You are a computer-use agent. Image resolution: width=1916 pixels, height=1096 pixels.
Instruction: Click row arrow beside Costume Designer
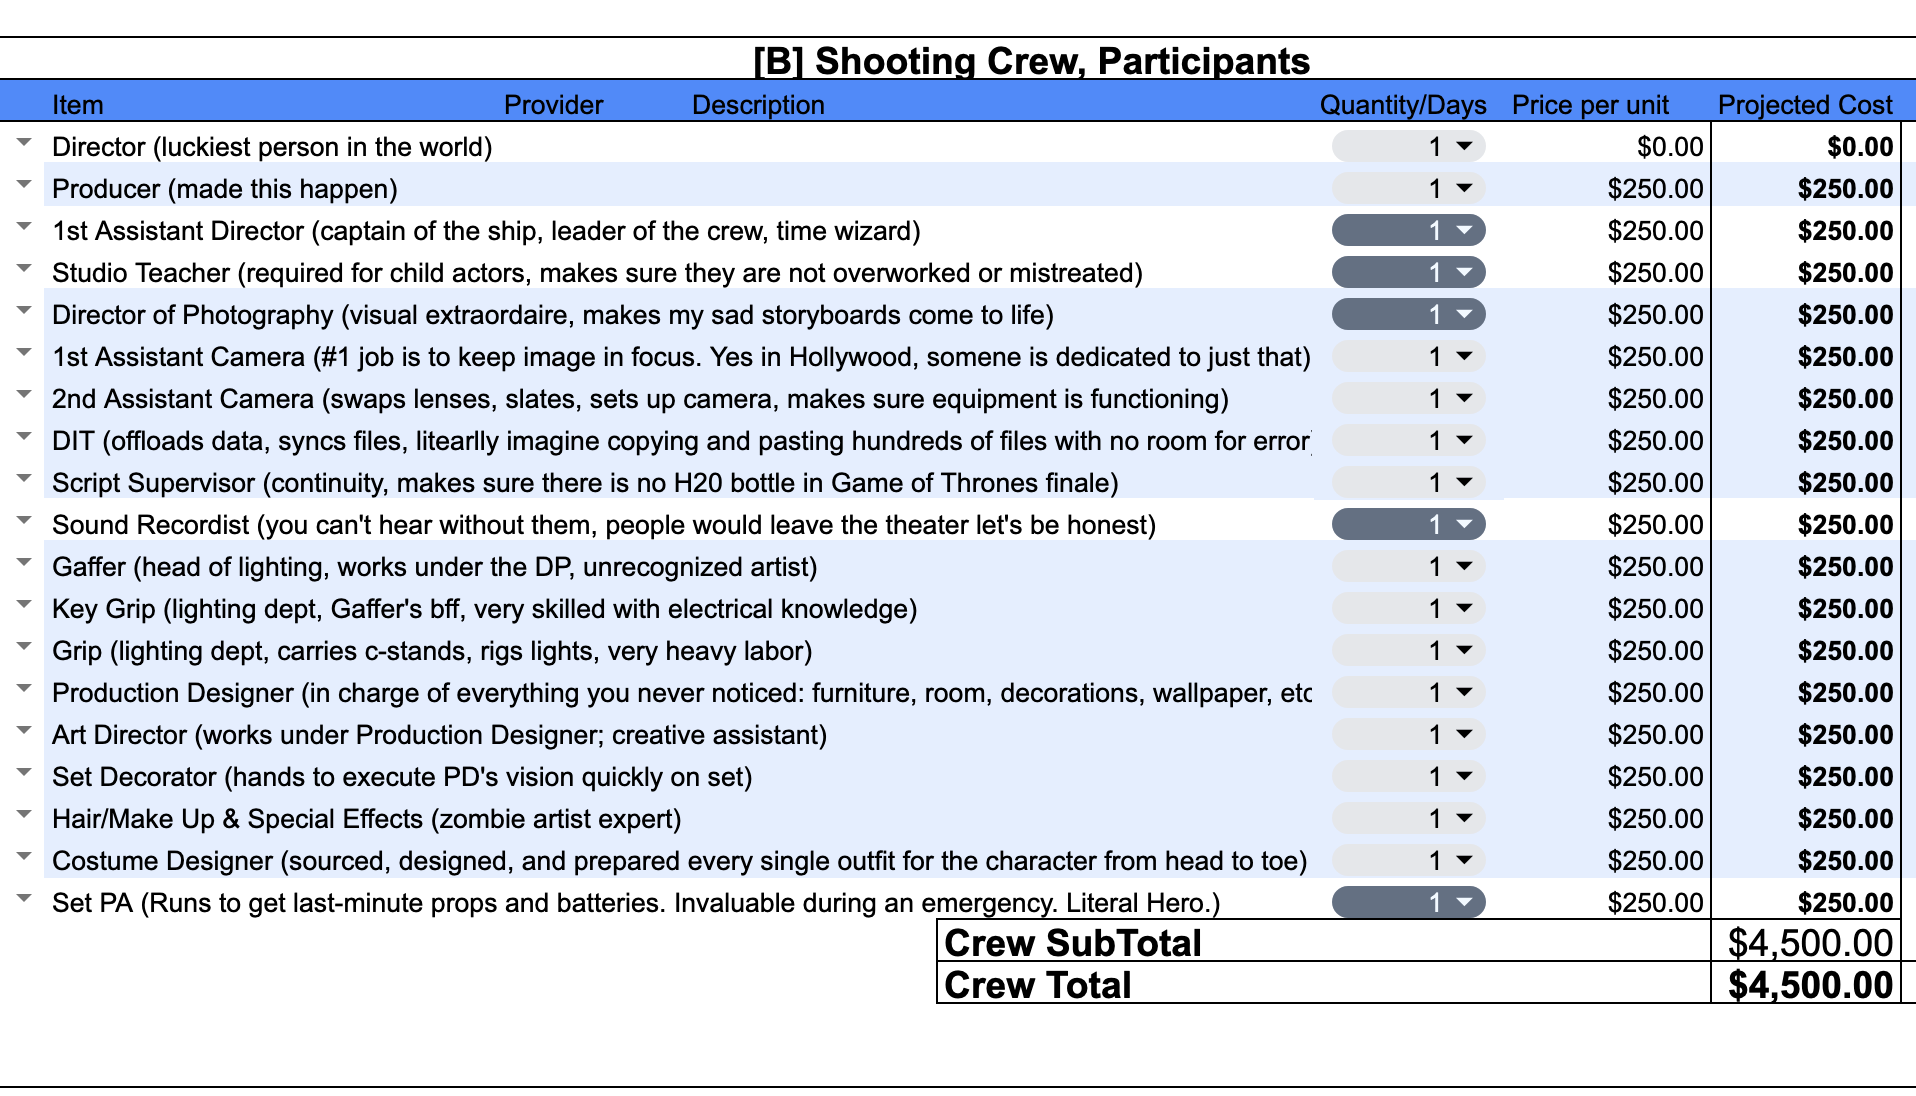pyautogui.click(x=25, y=858)
